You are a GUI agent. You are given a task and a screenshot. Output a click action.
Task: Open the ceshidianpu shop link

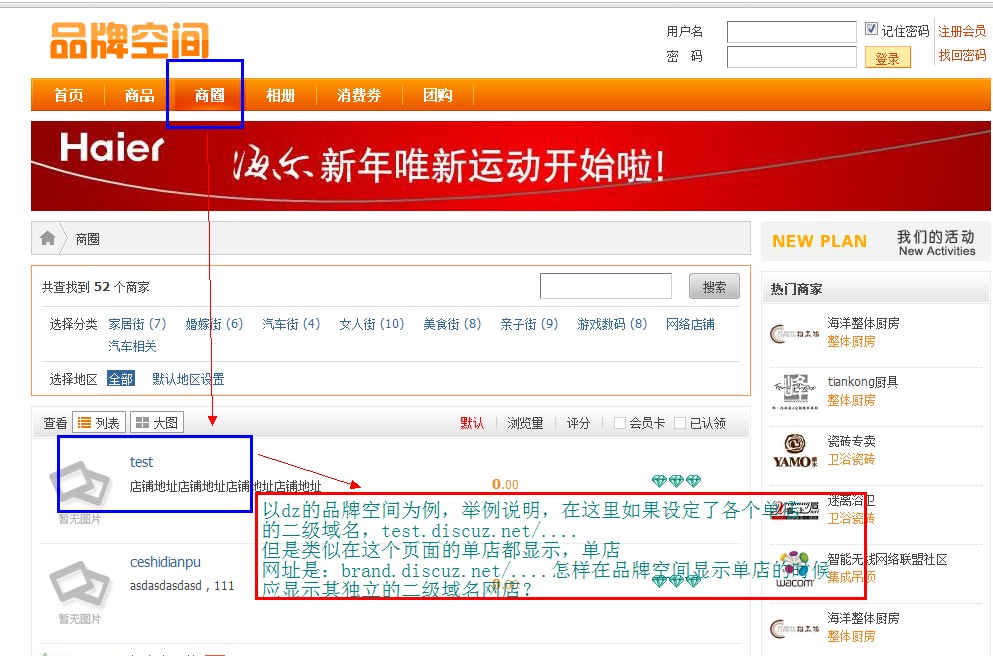165,562
